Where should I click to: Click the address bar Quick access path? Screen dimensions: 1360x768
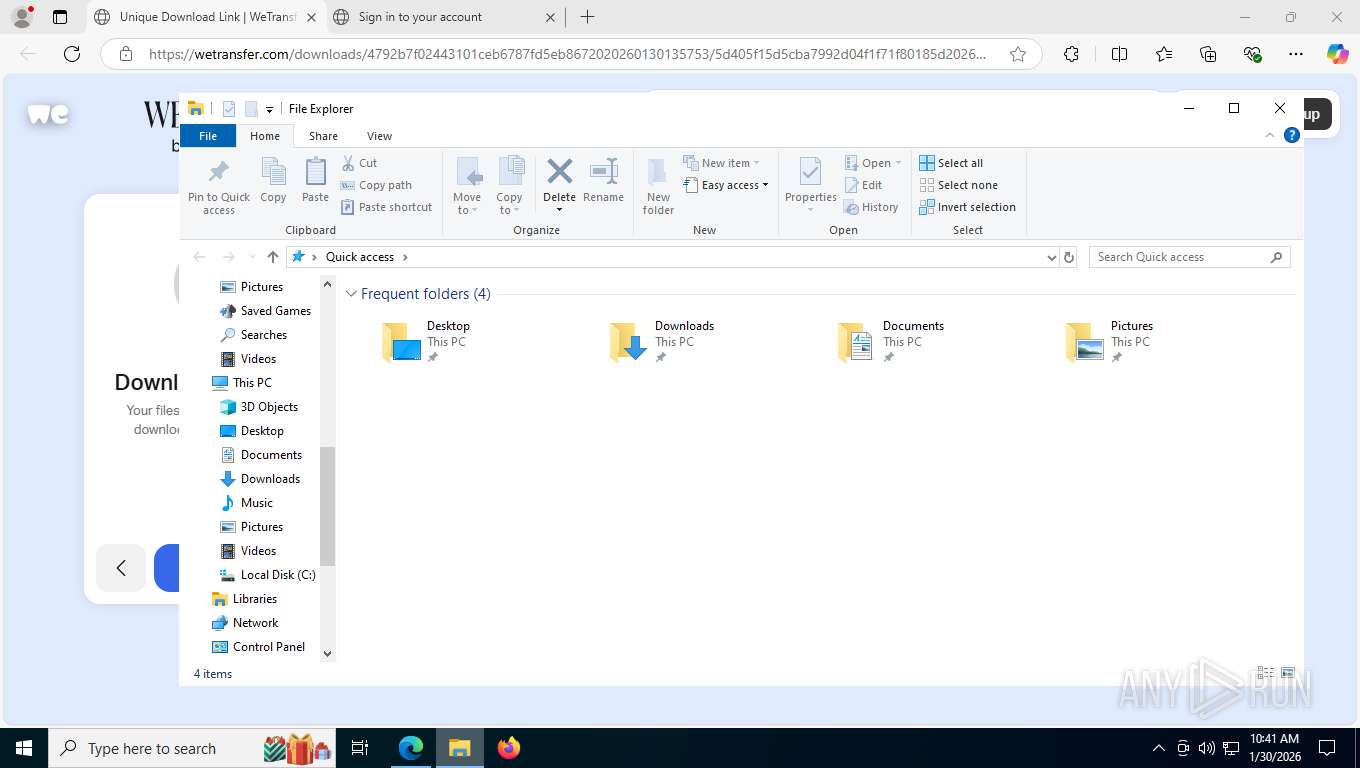360,257
